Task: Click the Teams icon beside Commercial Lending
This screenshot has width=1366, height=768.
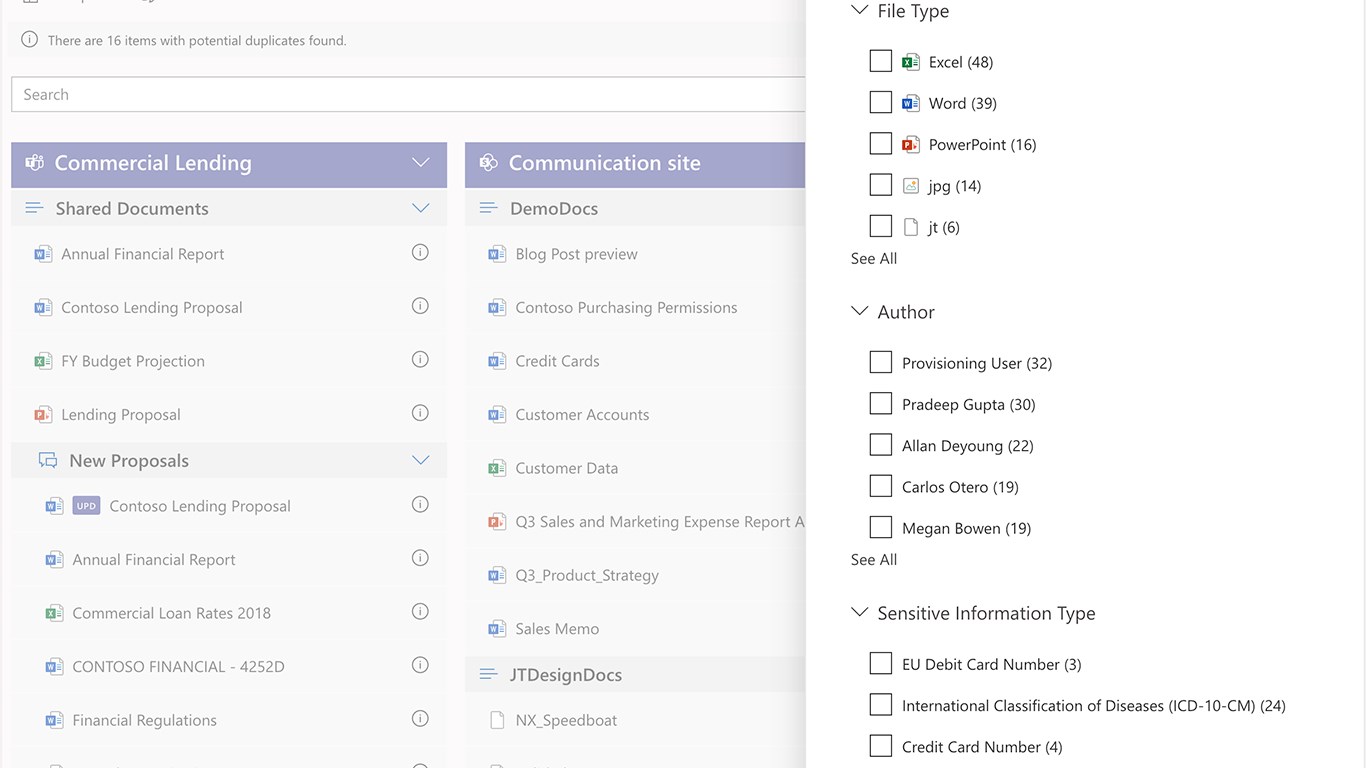Action: pyautogui.click(x=34, y=163)
